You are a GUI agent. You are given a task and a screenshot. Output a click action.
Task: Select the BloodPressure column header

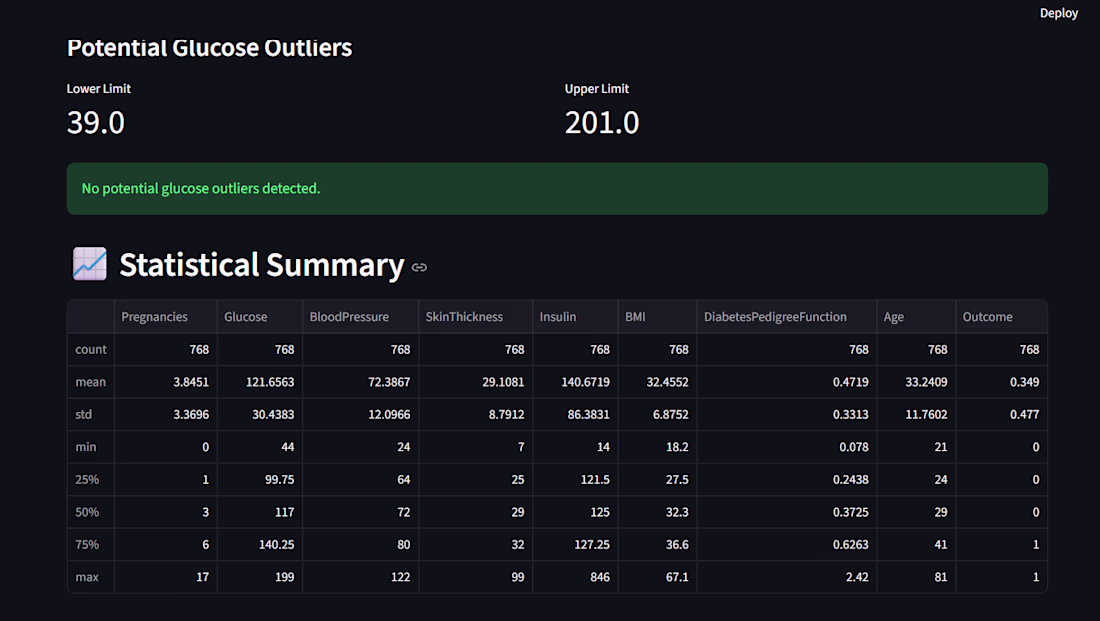click(361, 316)
